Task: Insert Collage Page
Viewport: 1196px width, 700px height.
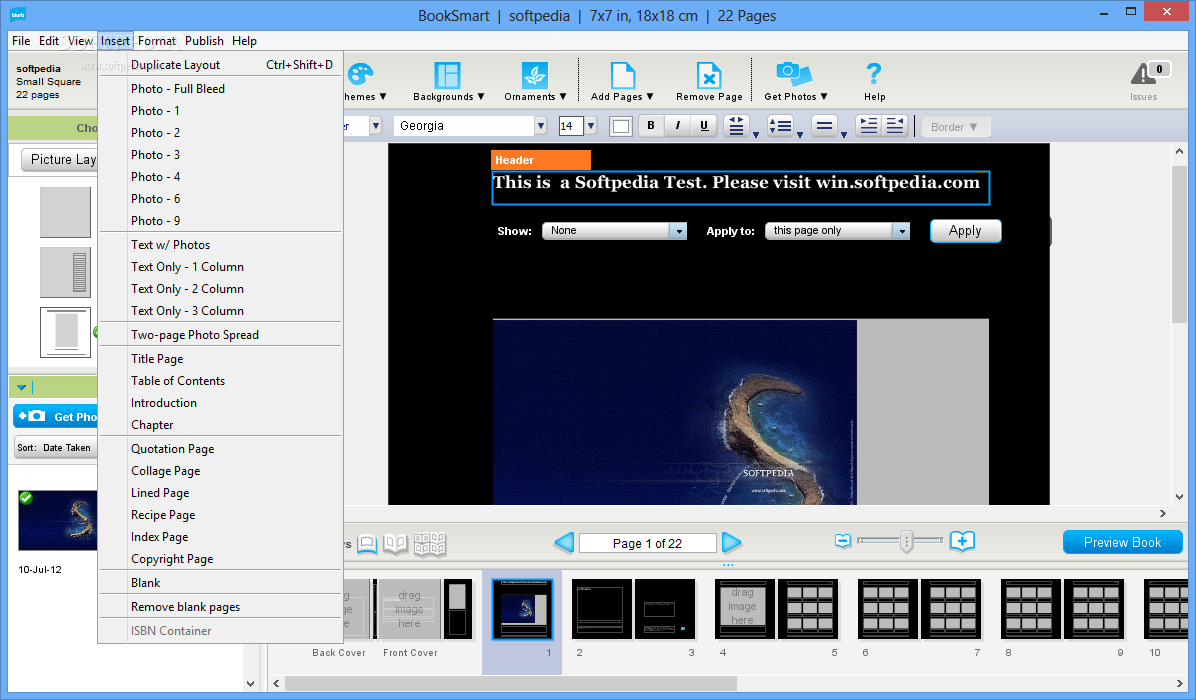Action: click(220, 471)
